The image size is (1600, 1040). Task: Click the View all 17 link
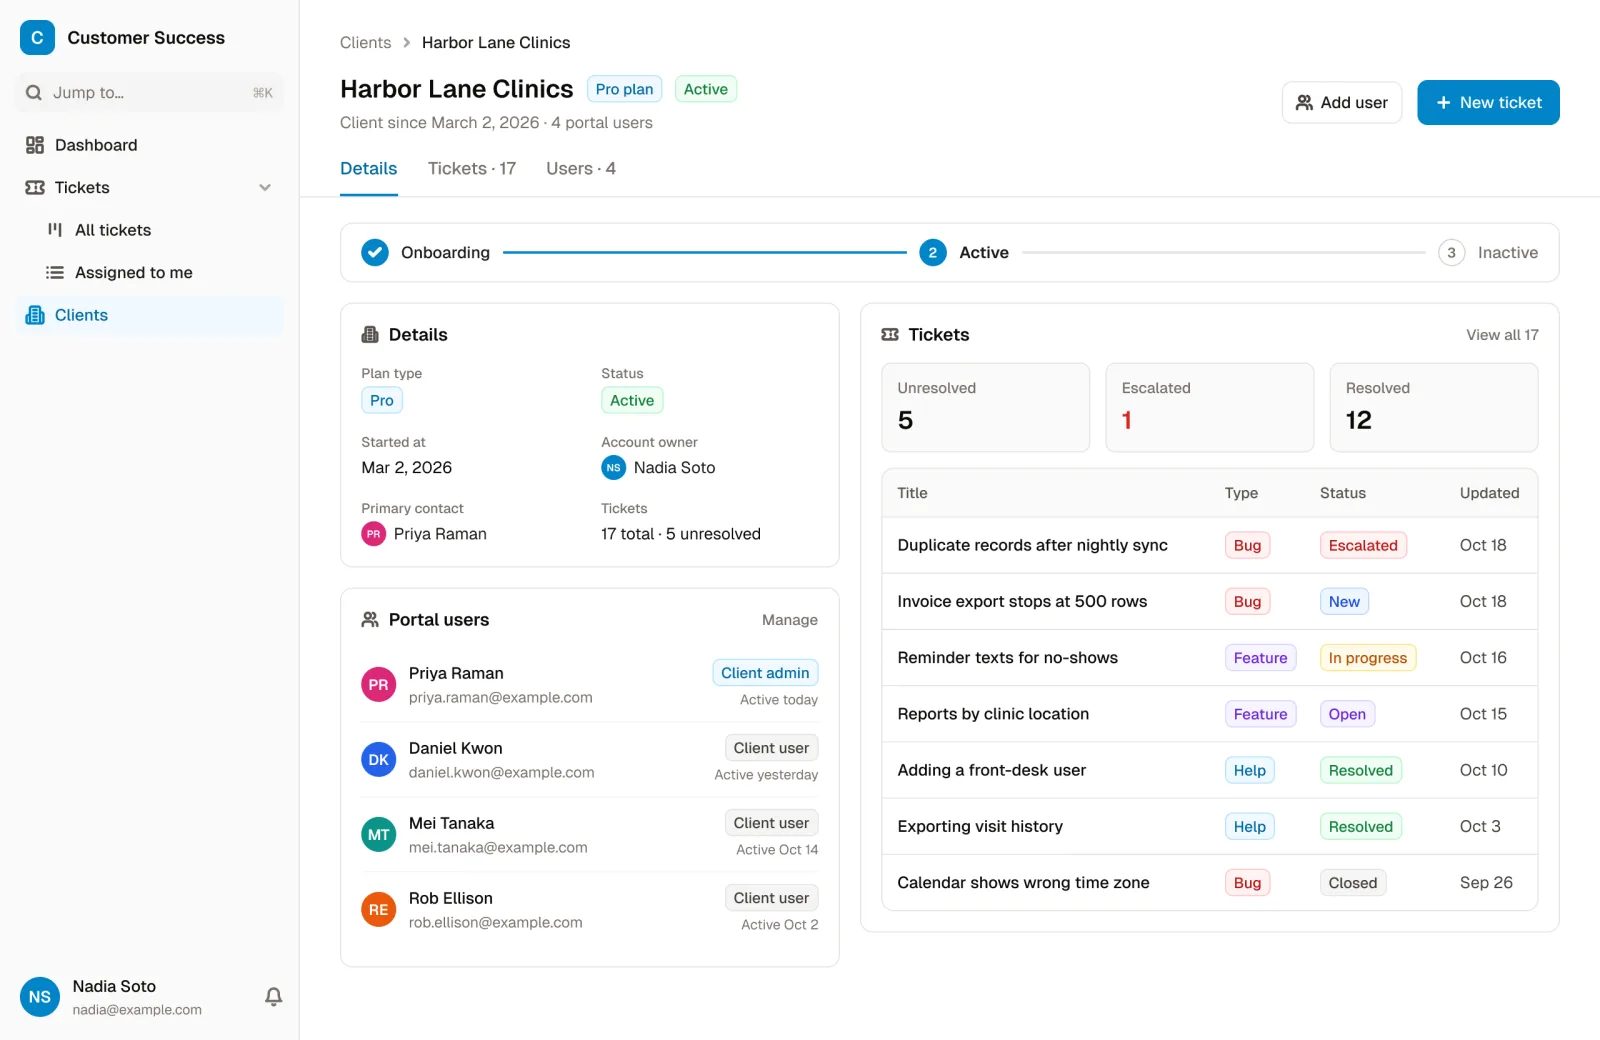[1502, 335]
